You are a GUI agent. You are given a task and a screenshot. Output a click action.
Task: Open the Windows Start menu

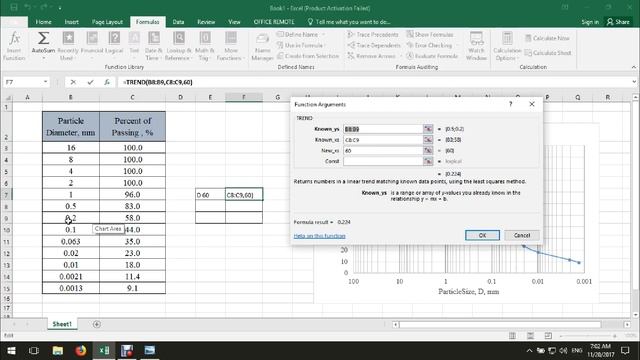pyautogui.click(x=11, y=350)
